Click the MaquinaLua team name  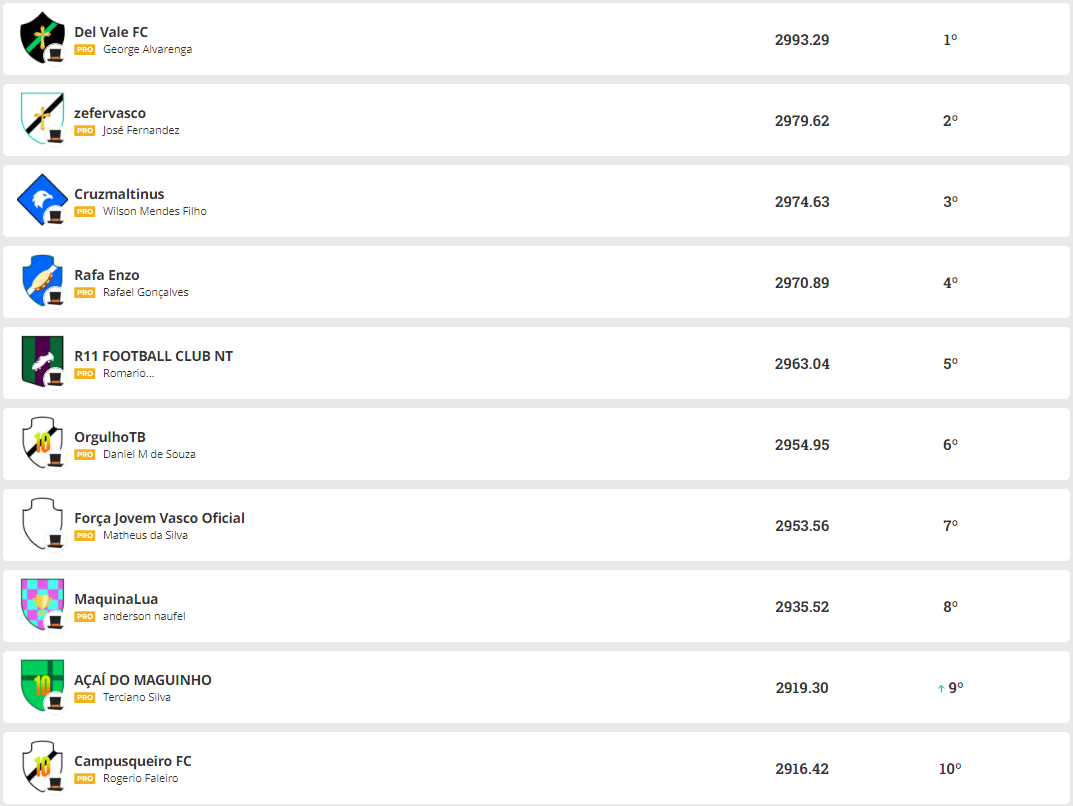pyautogui.click(x=116, y=599)
